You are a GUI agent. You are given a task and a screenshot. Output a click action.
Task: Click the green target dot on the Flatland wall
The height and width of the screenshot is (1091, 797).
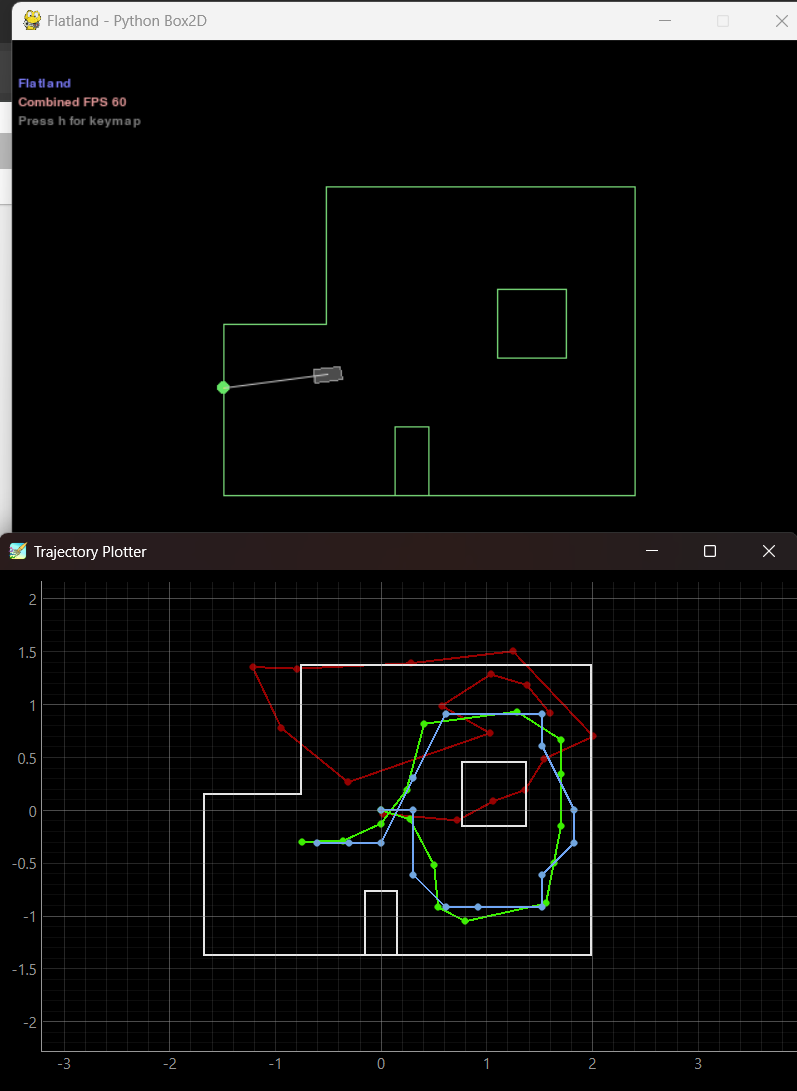(x=223, y=388)
